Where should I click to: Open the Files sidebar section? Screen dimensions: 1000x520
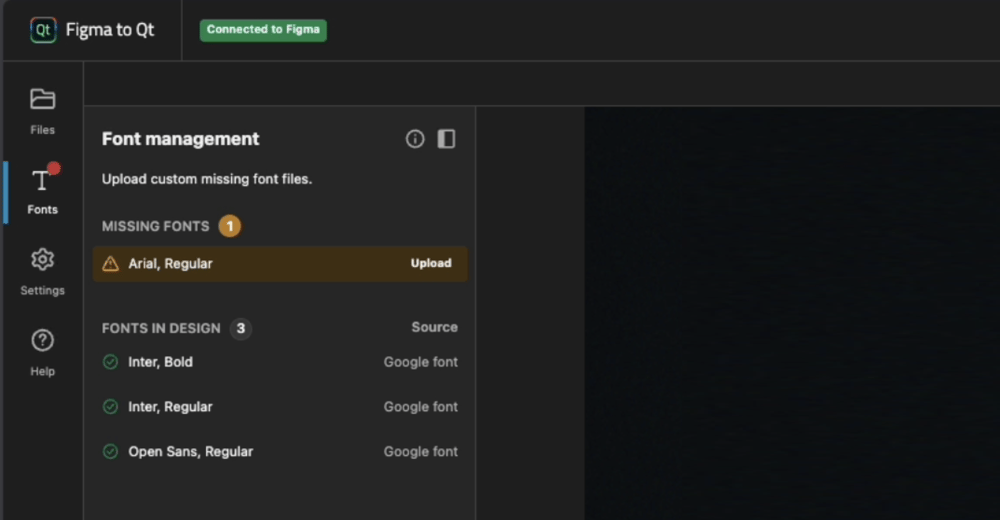pos(42,109)
